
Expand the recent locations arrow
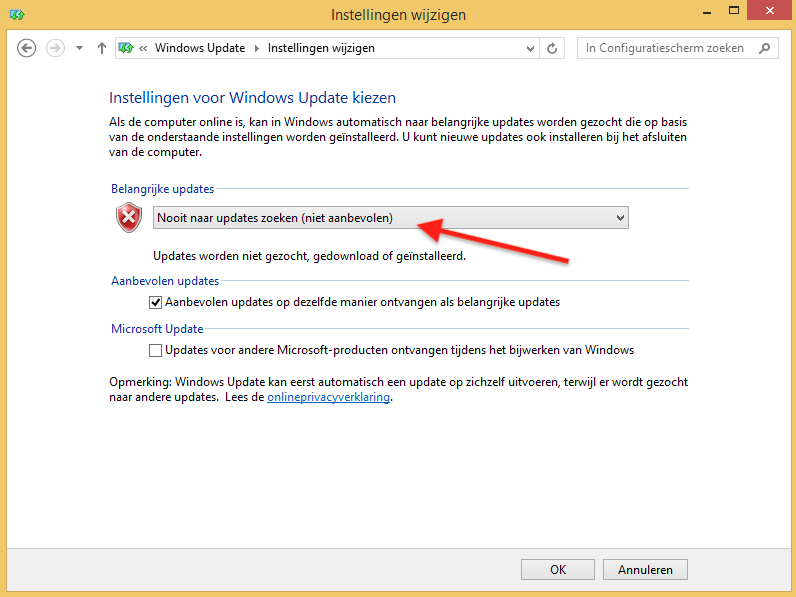coord(79,48)
